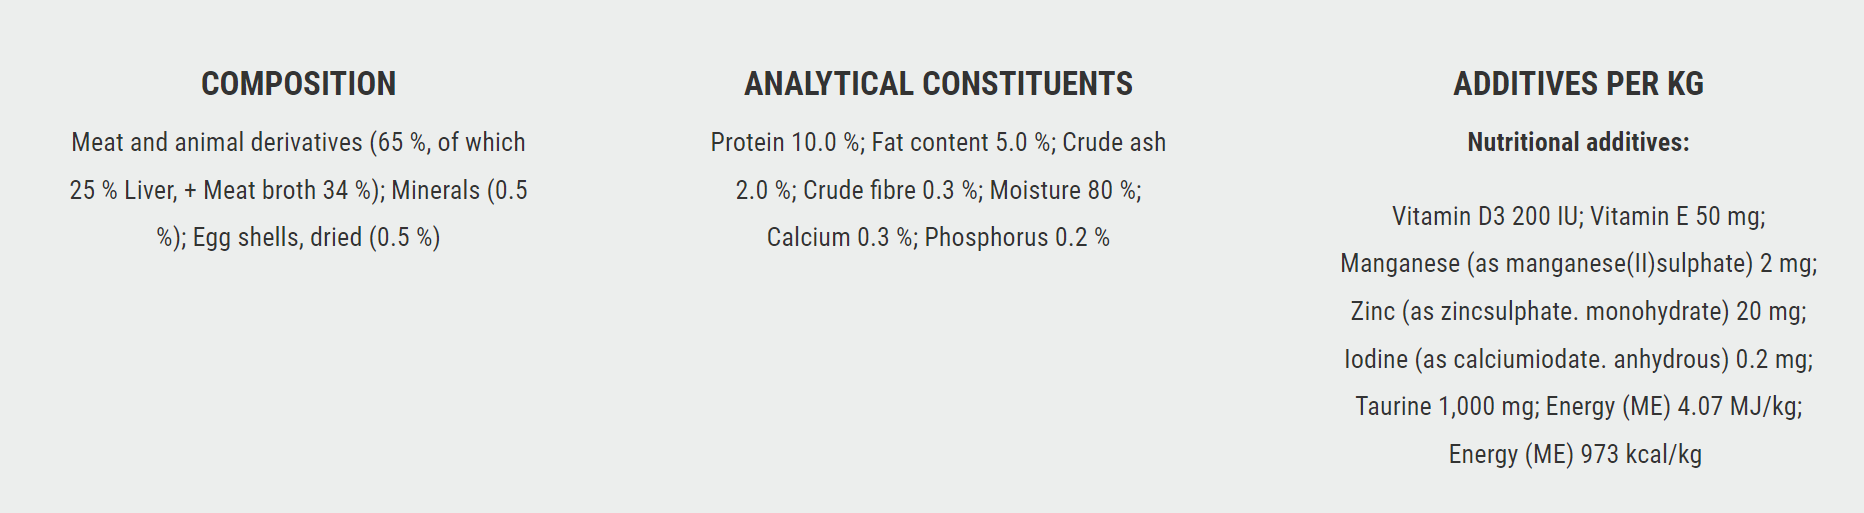Viewport: 1864px width, 513px height.
Task: Click the 'Phosphorus 0.2 %' text
Action: (1017, 238)
